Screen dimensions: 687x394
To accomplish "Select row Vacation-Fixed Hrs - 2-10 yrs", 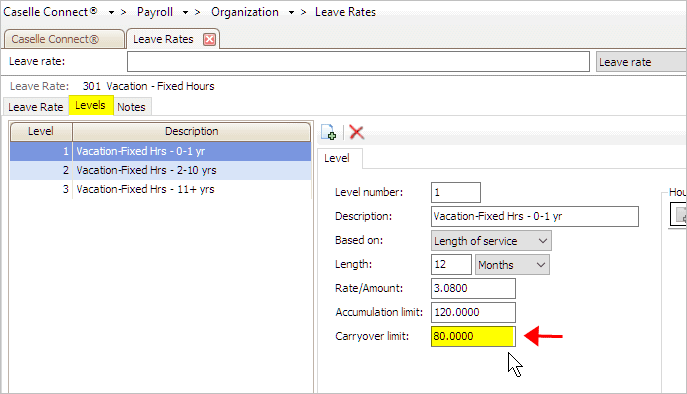I will 160,170.
